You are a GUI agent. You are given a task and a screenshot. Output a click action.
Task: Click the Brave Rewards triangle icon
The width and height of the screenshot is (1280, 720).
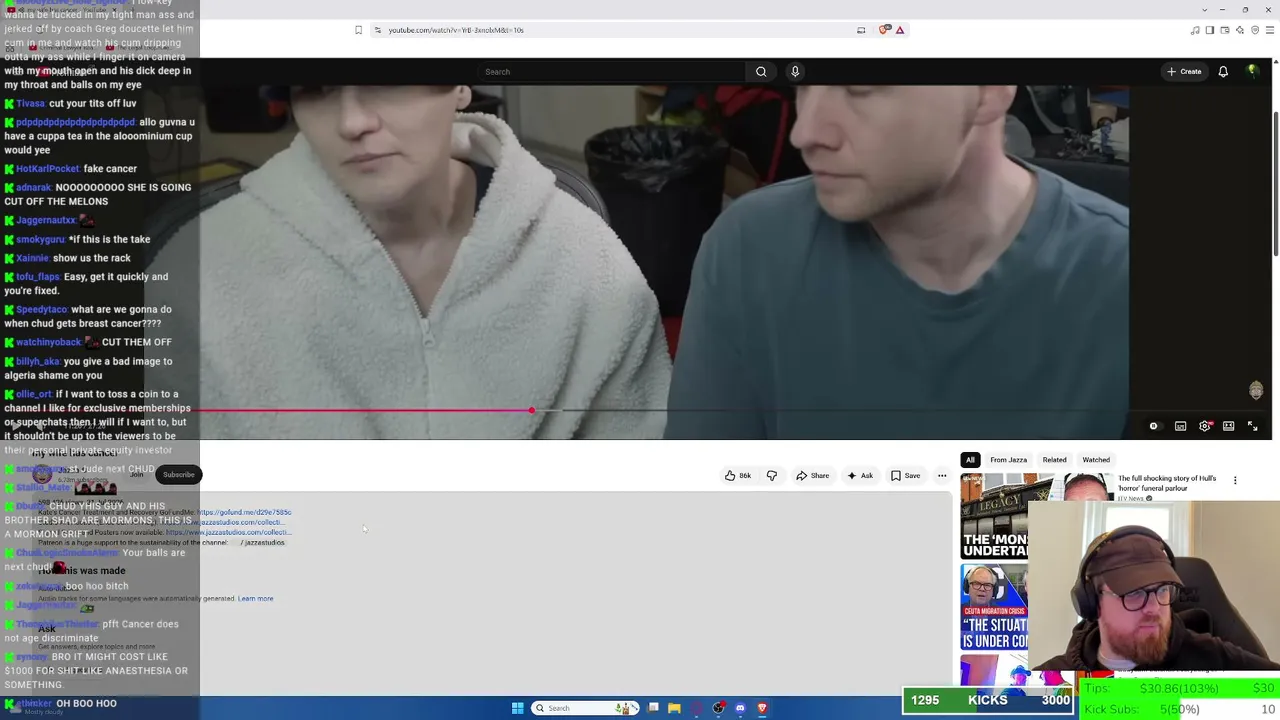[x=900, y=30]
